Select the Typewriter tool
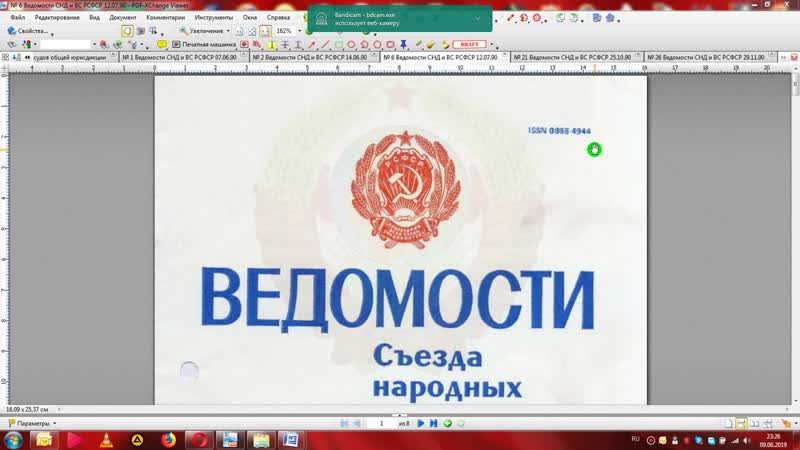This screenshot has height=450, width=800. pyautogui.click(x=204, y=44)
